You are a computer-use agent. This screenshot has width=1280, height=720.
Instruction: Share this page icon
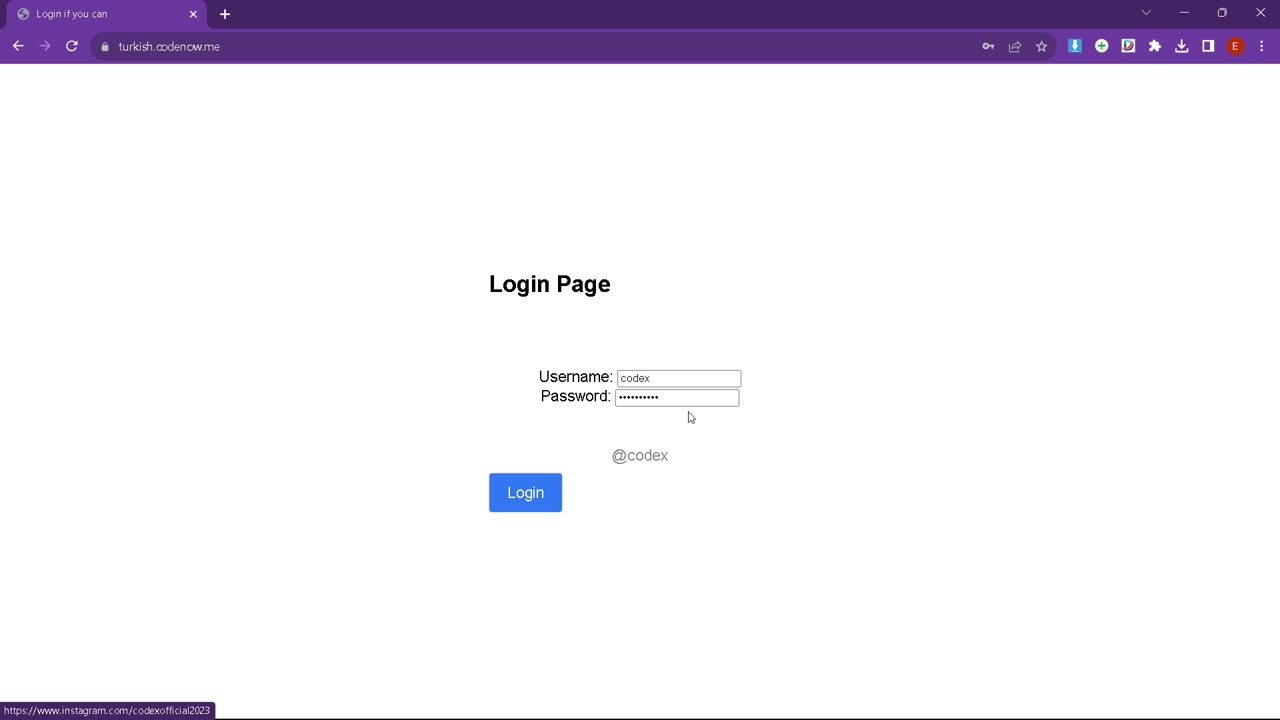(1015, 46)
